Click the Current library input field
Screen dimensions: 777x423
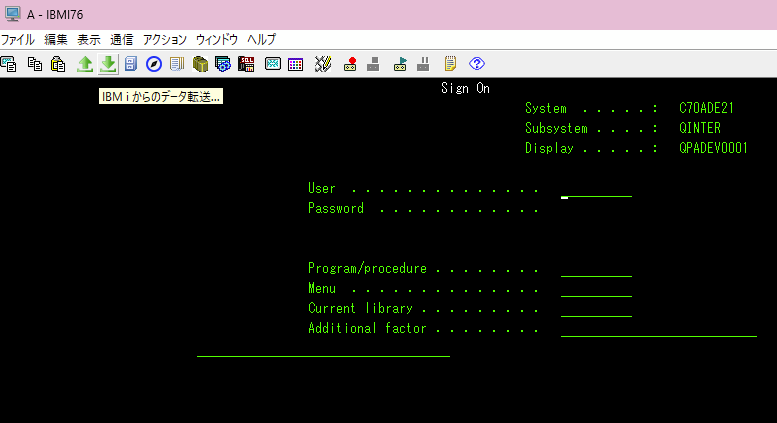click(x=596, y=309)
